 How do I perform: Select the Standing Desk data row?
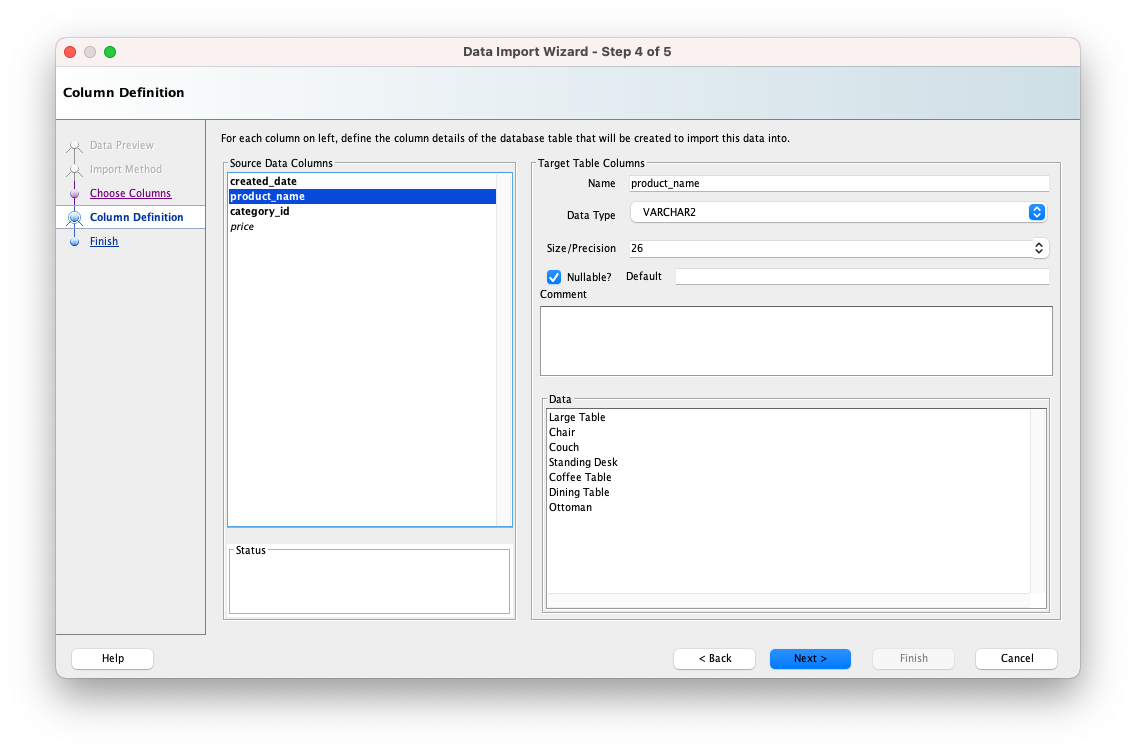[583, 462]
